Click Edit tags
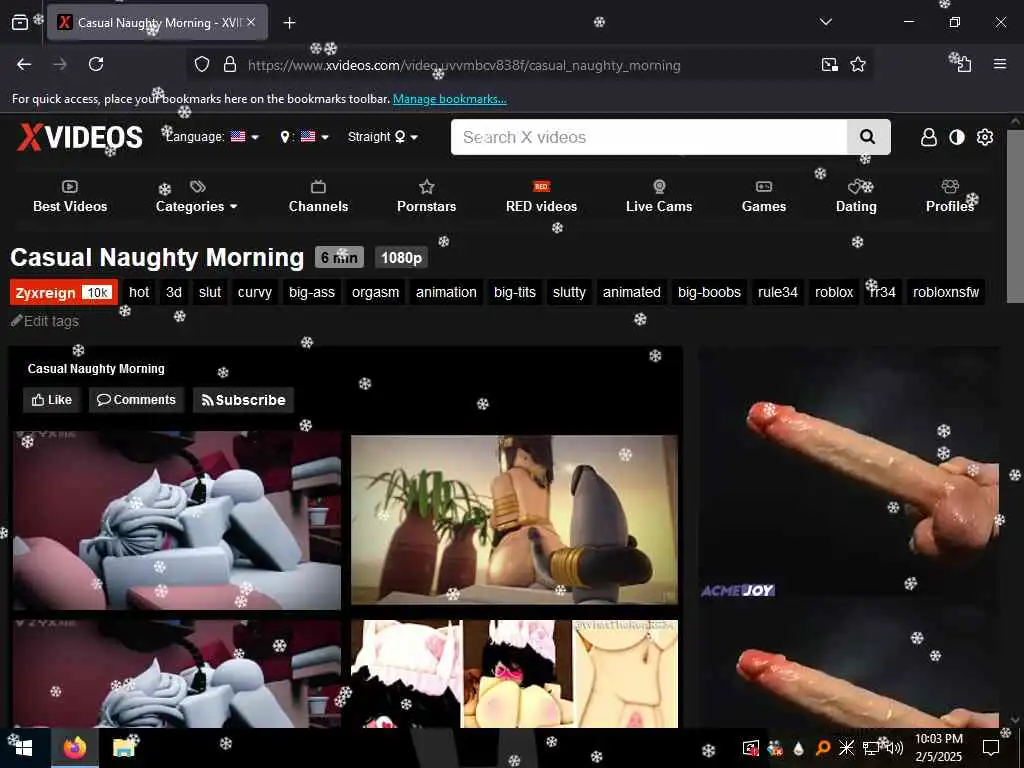This screenshot has width=1024, height=768. pos(45,321)
